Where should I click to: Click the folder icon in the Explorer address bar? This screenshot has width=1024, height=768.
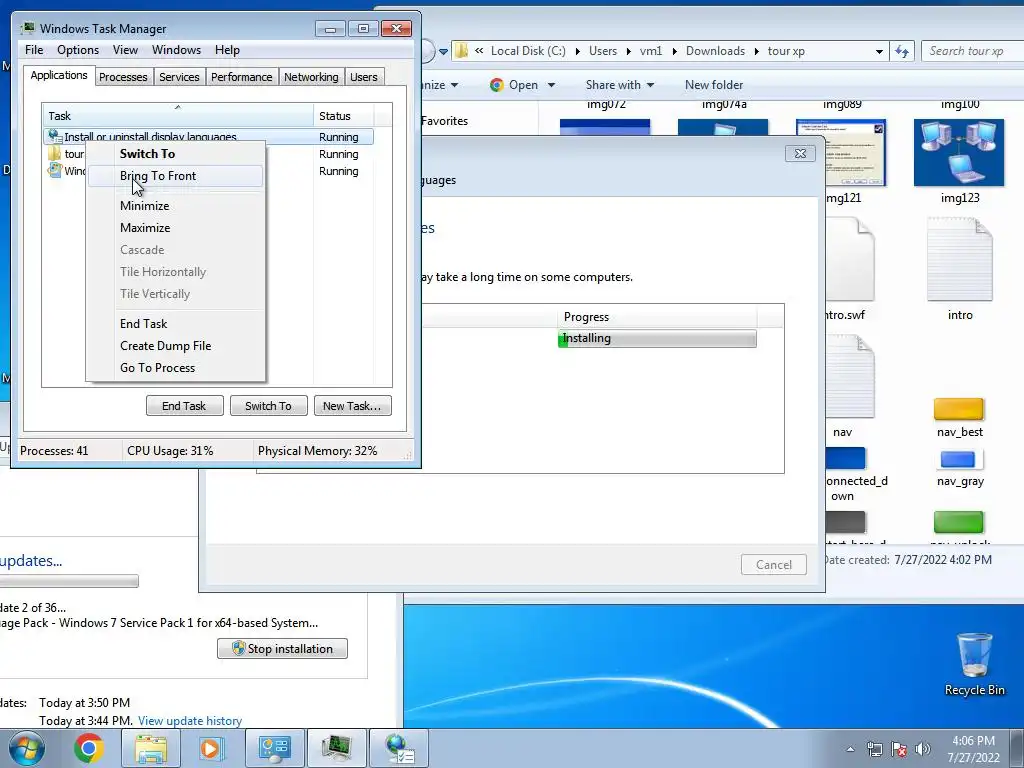click(x=461, y=51)
